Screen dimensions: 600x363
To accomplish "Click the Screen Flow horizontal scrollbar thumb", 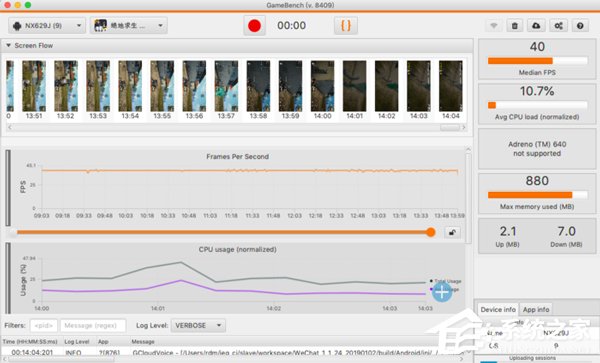I will [x=450, y=127].
